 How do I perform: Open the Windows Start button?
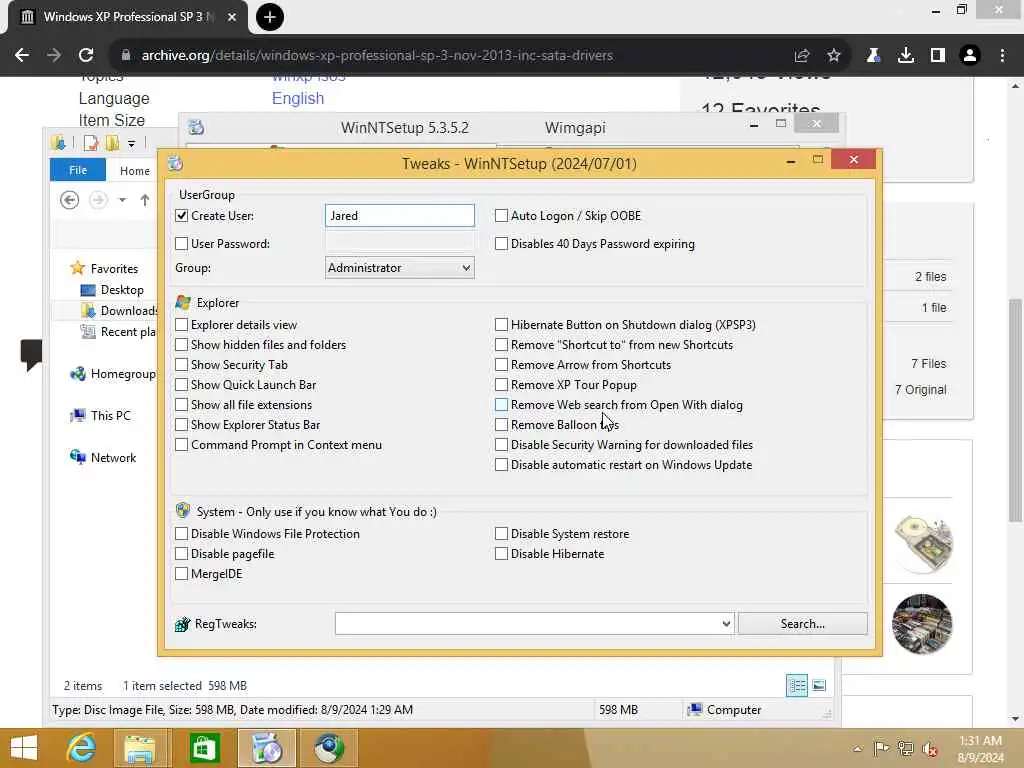point(24,748)
